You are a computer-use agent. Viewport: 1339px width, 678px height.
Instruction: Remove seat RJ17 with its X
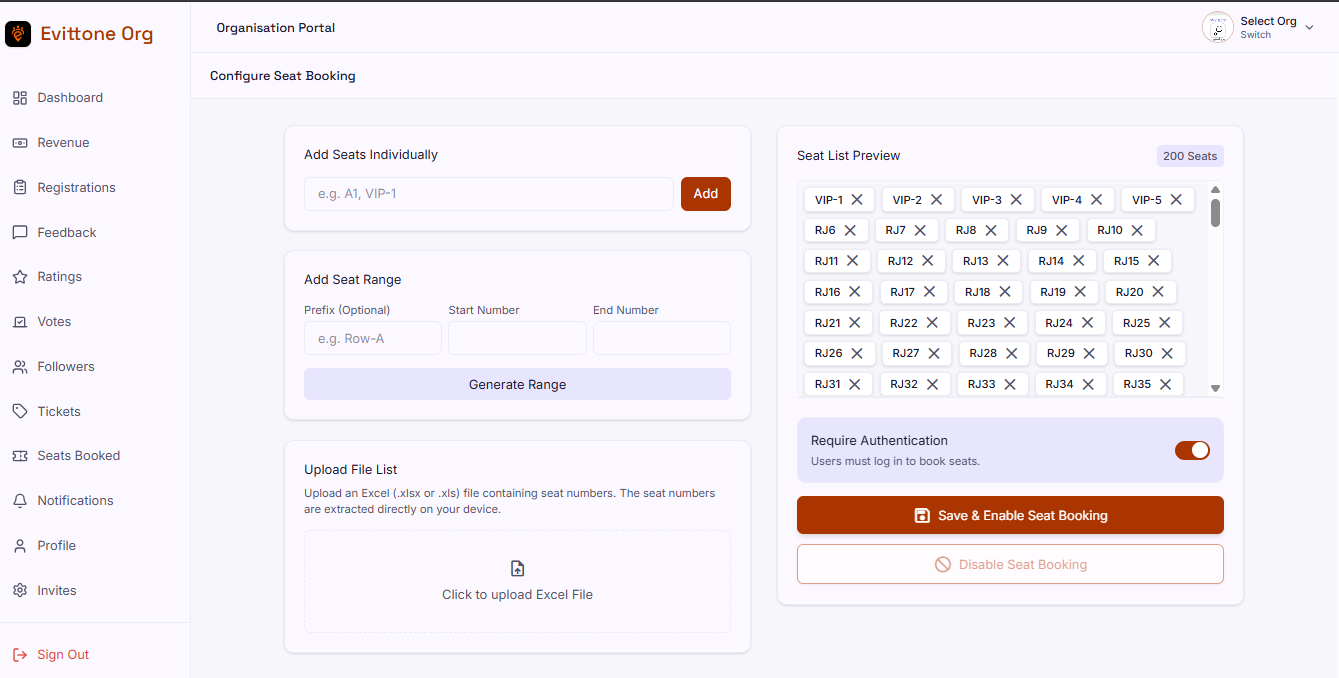[929, 292]
